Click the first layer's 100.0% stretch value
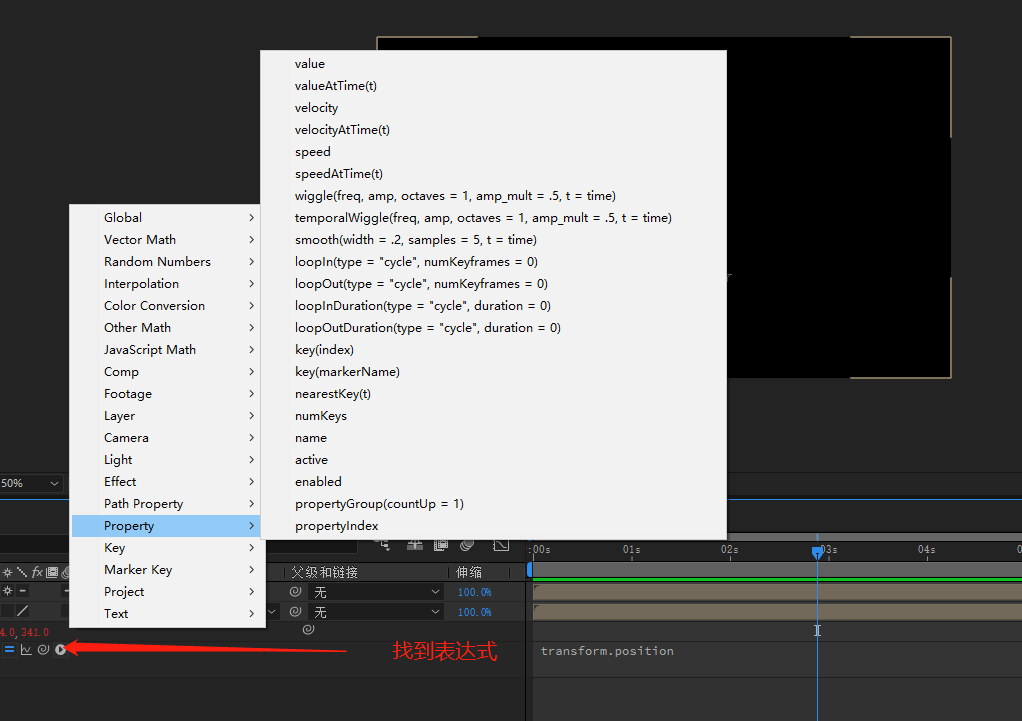 474,592
